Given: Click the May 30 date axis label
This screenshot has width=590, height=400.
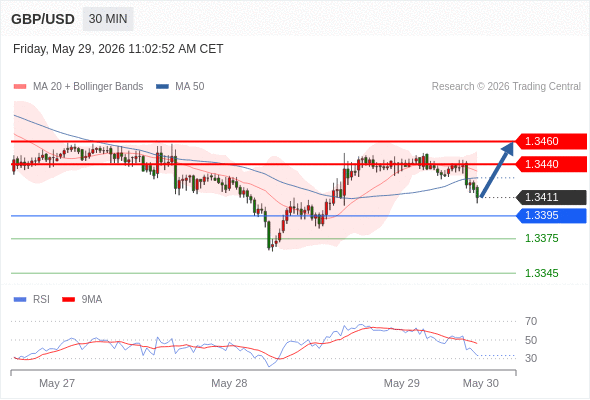Looking at the screenshot, I should point(481,383).
